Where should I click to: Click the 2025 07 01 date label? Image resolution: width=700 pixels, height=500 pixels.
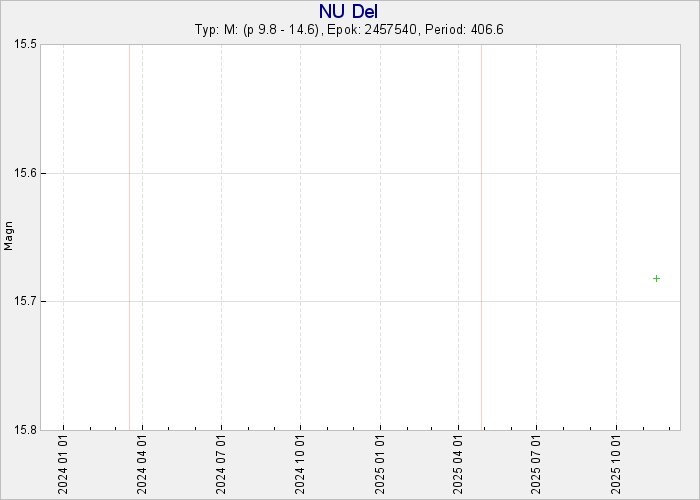click(x=537, y=463)
